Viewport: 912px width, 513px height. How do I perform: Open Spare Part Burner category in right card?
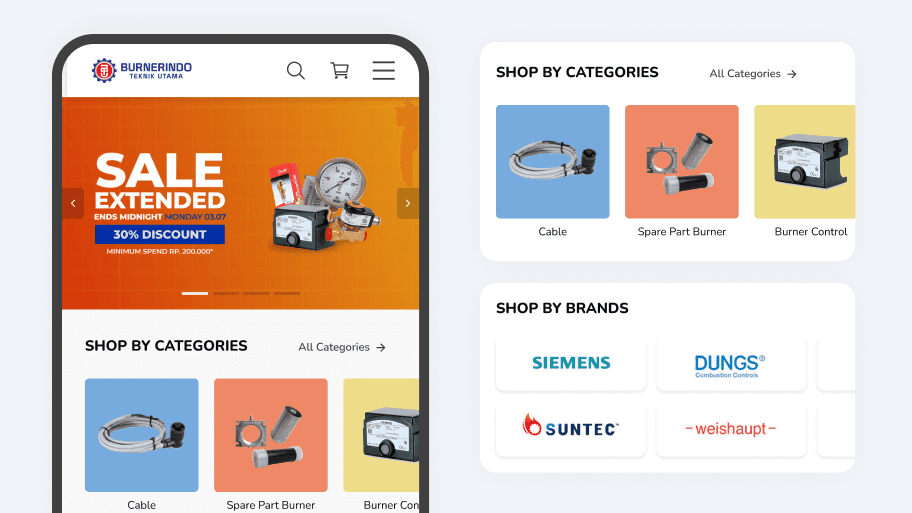click(682, 171)
